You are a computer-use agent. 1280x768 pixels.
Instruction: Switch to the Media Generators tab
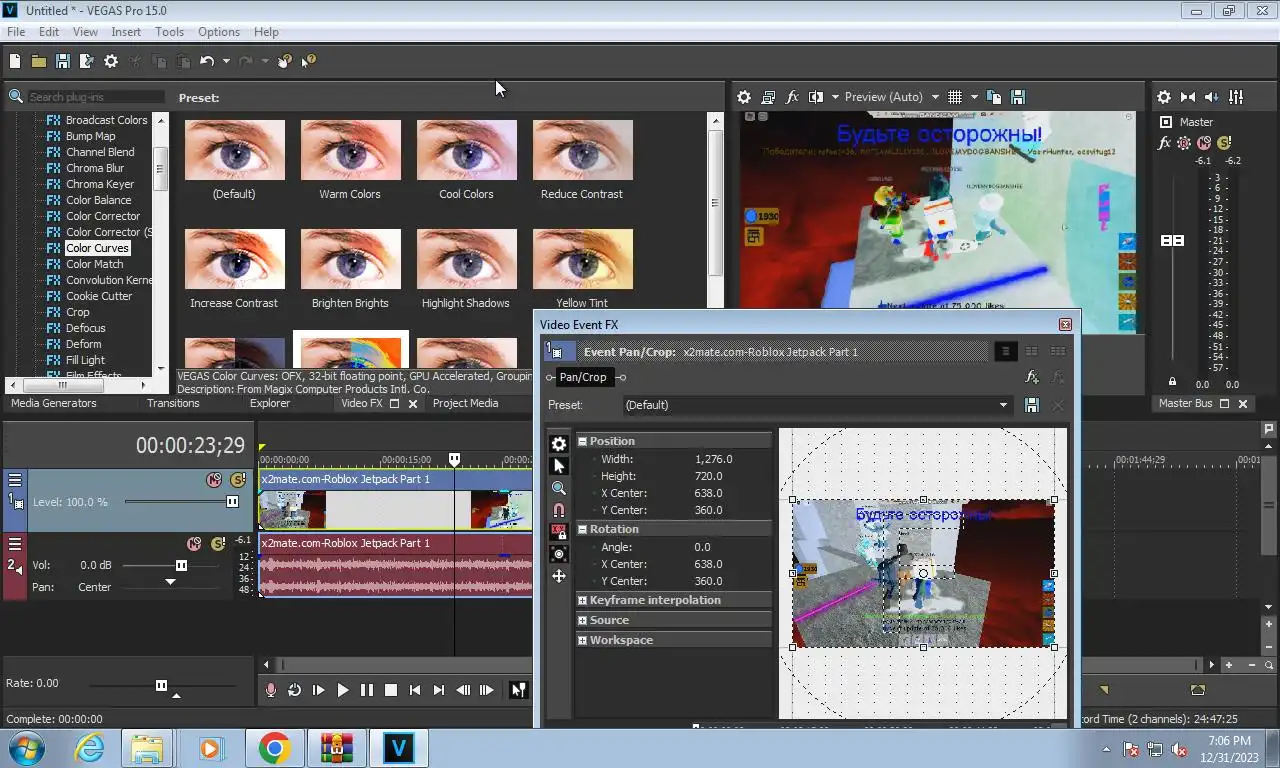(54, 403)
